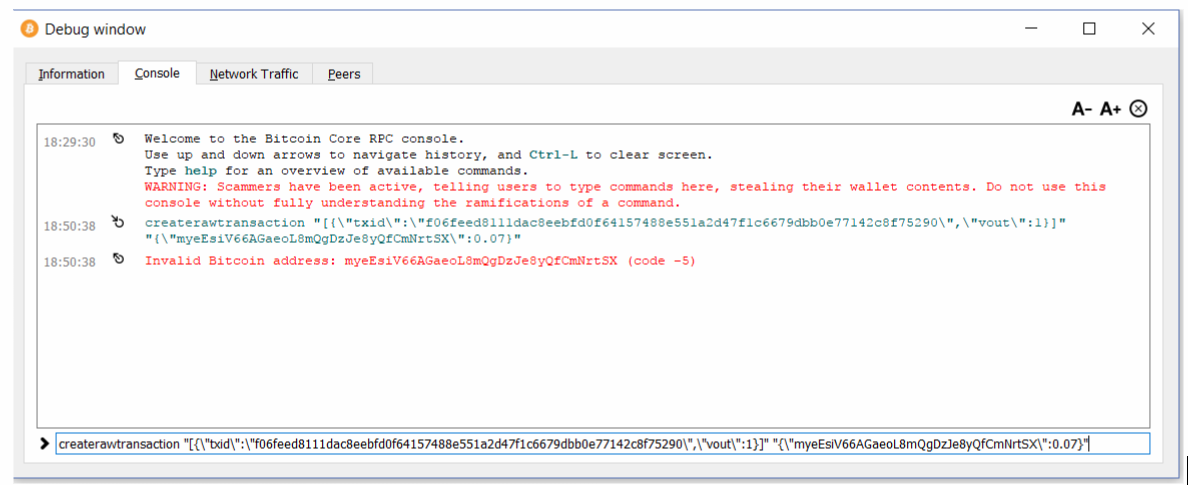This screenshot has width=1188, height=485.
Task: Click the icon beside the createrawtransaction command entry
Action: coord(118,222)
